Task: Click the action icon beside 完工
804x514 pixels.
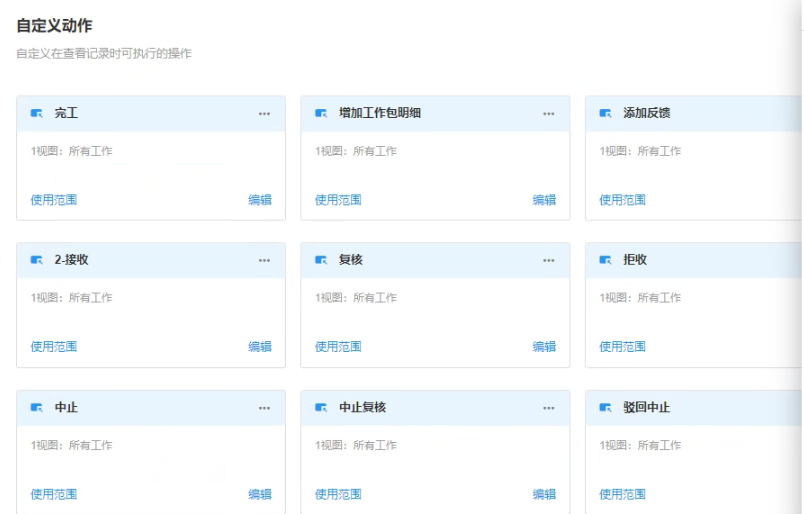Action: (x=37, y=114)
